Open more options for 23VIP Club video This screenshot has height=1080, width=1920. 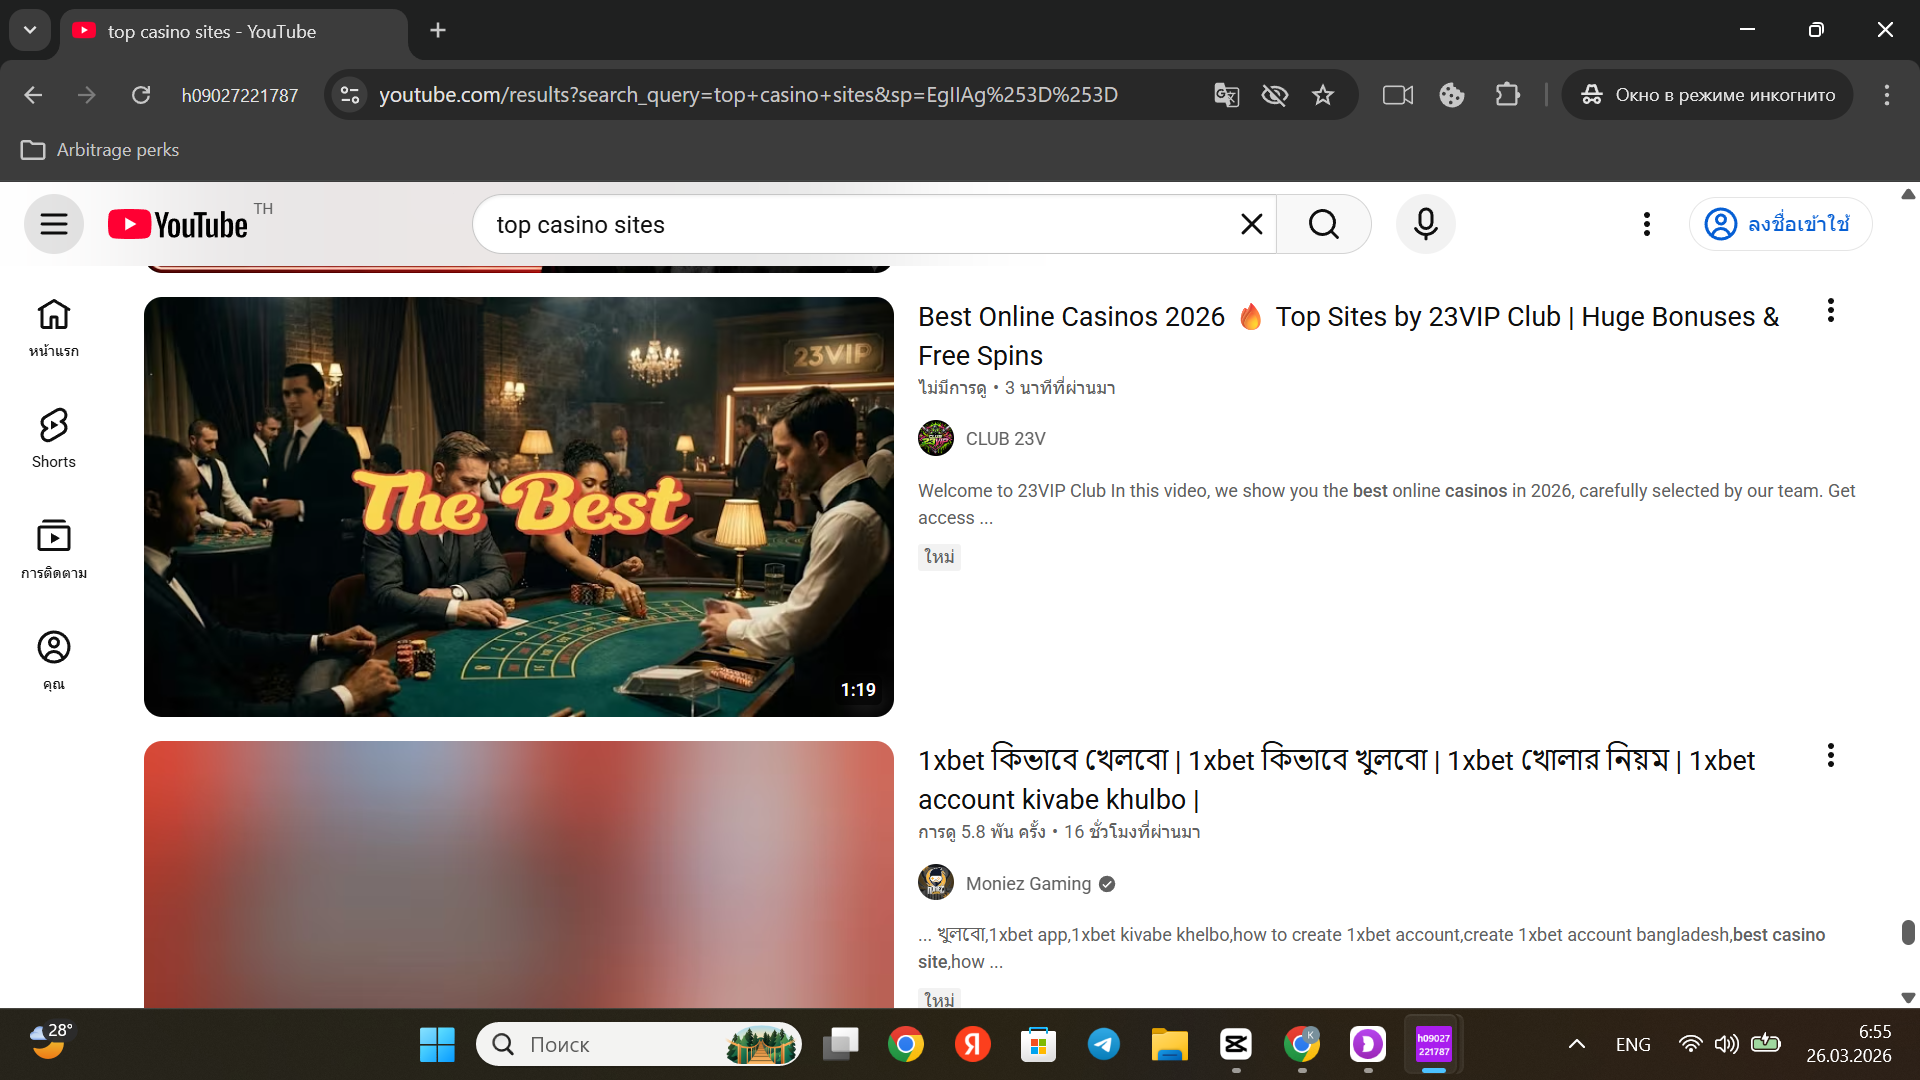(1831, 311)
